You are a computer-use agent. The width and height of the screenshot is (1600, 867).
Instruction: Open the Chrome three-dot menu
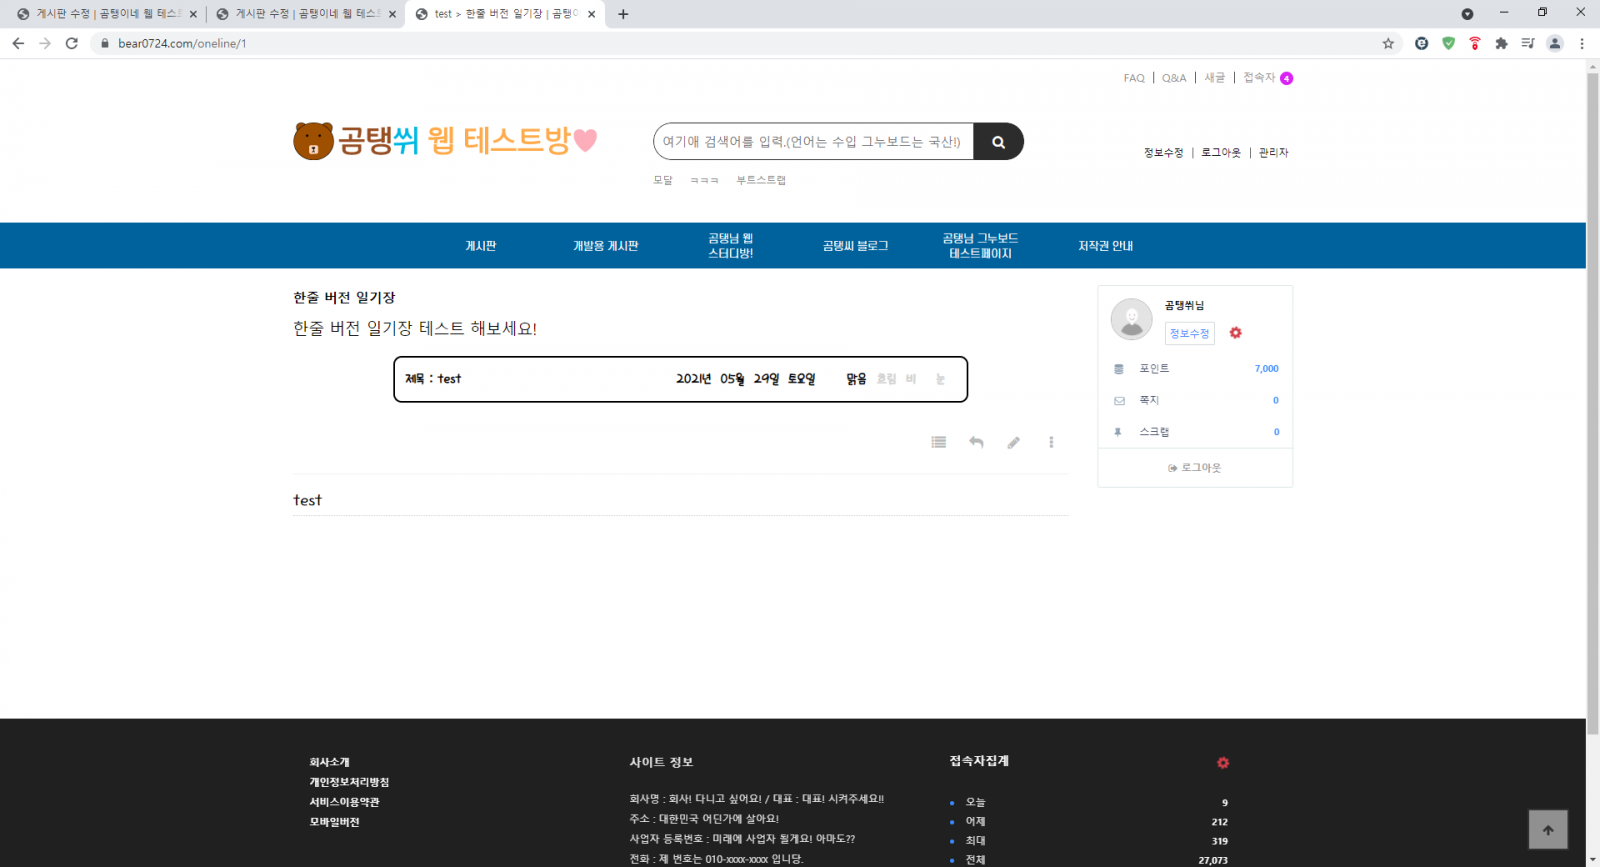(1581, 43)
